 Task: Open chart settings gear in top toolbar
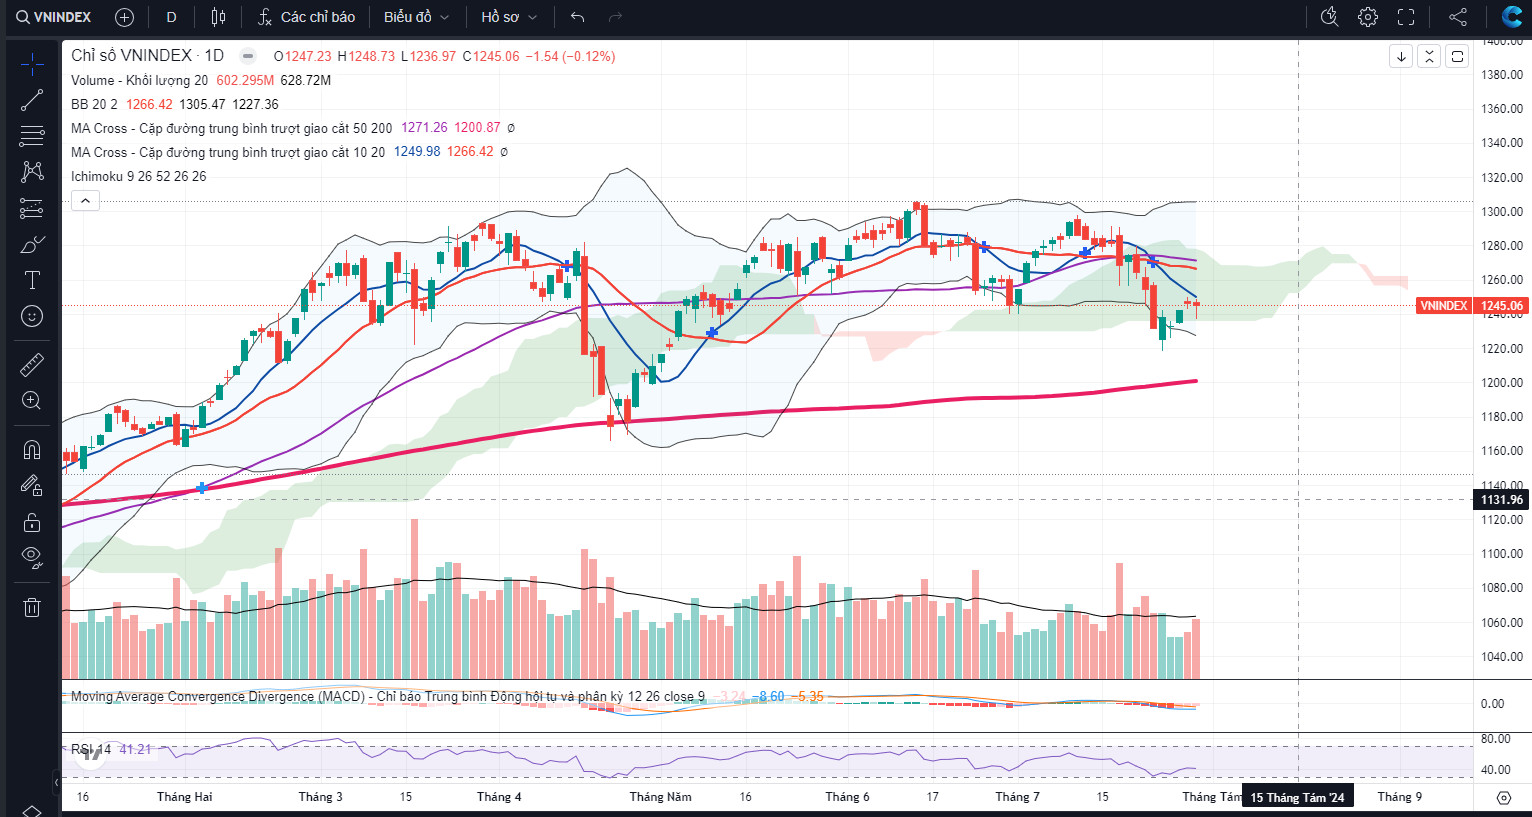tap(1368, 17)
